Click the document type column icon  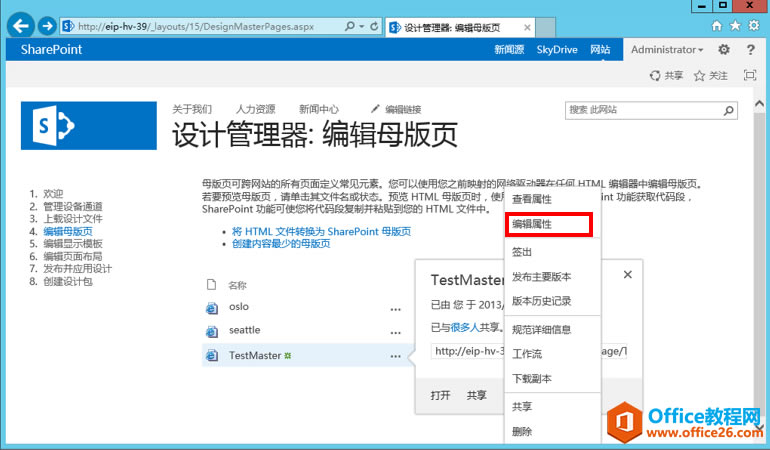212,284
